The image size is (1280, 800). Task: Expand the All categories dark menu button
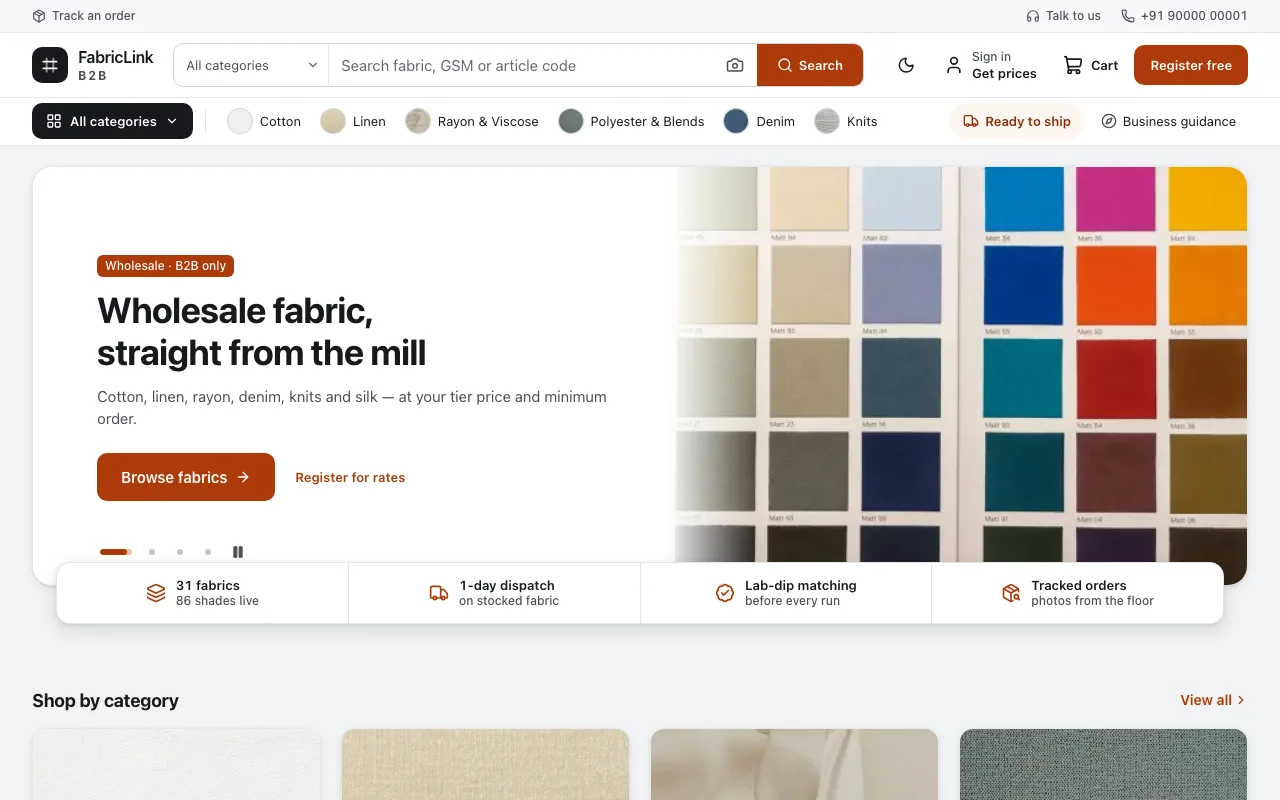112,121
